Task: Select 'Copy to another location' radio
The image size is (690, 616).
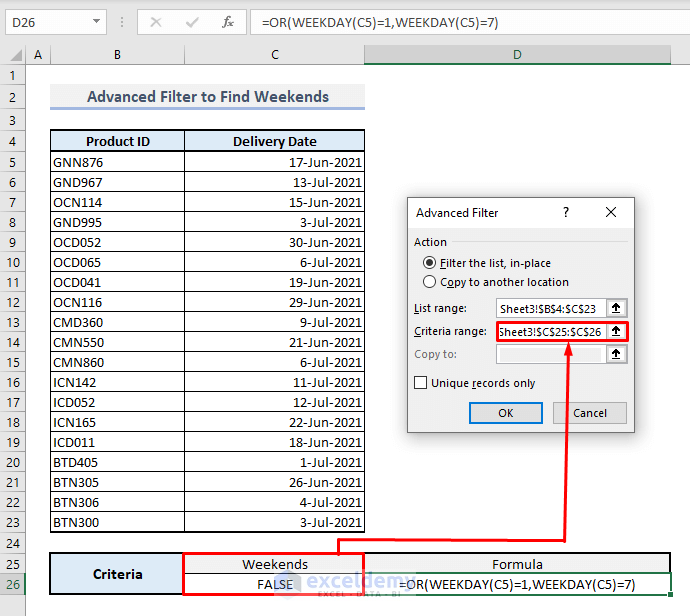Action: (429, 282)
